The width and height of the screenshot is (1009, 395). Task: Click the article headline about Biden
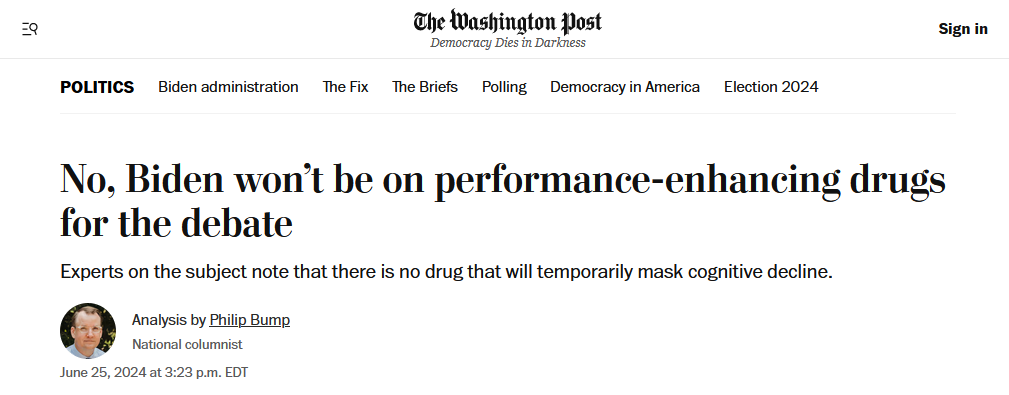pos(503,201)
